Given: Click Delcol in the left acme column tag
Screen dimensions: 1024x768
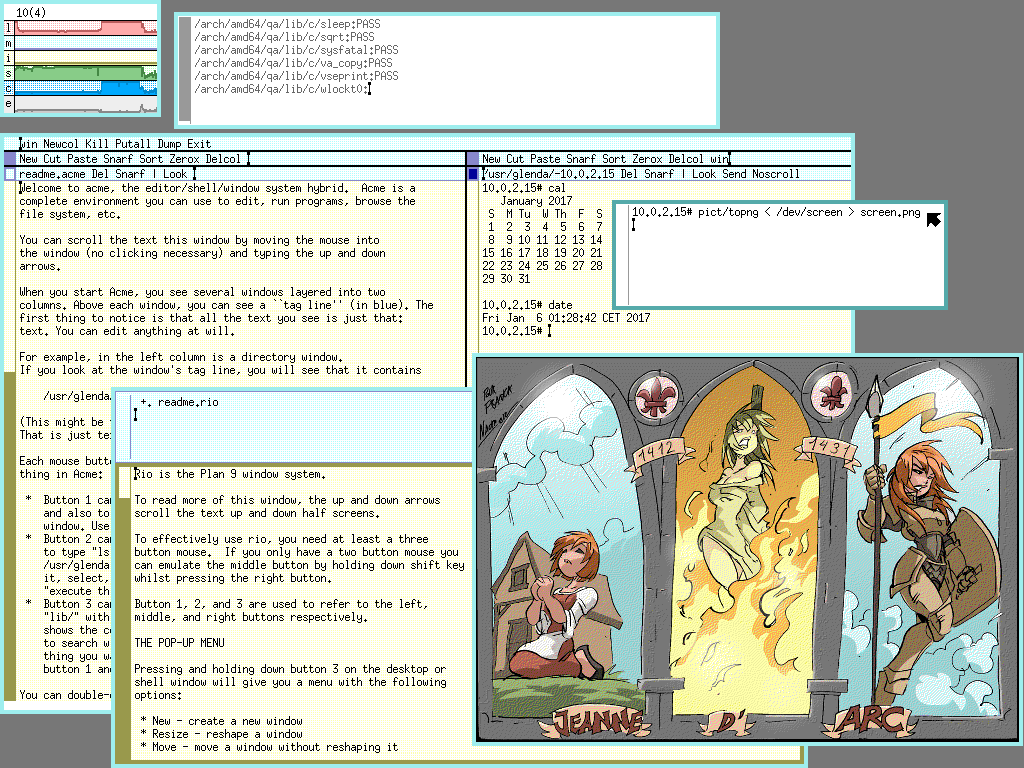Looking at the screenshot, I should pyautogui.click(x=223, y=159).
